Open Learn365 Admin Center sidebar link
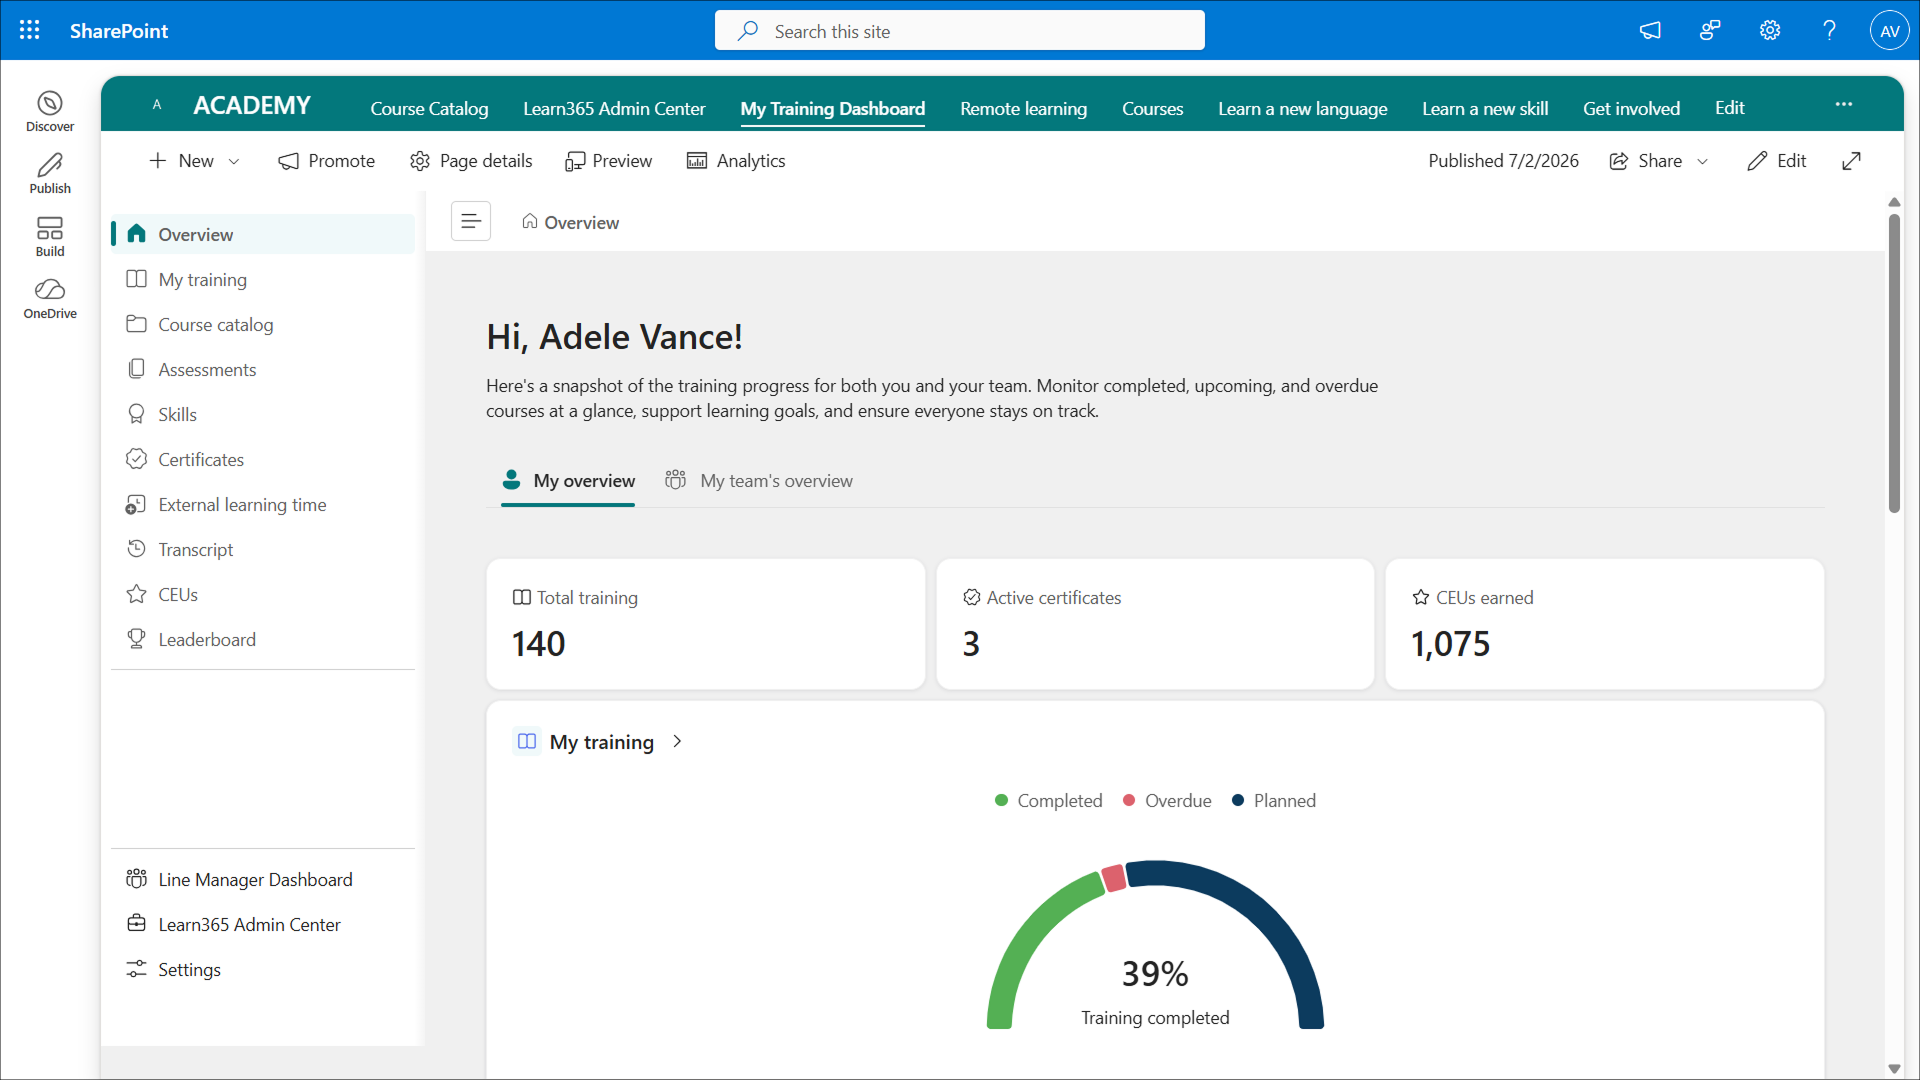The image size is (1920, 1080). [263, 924]
